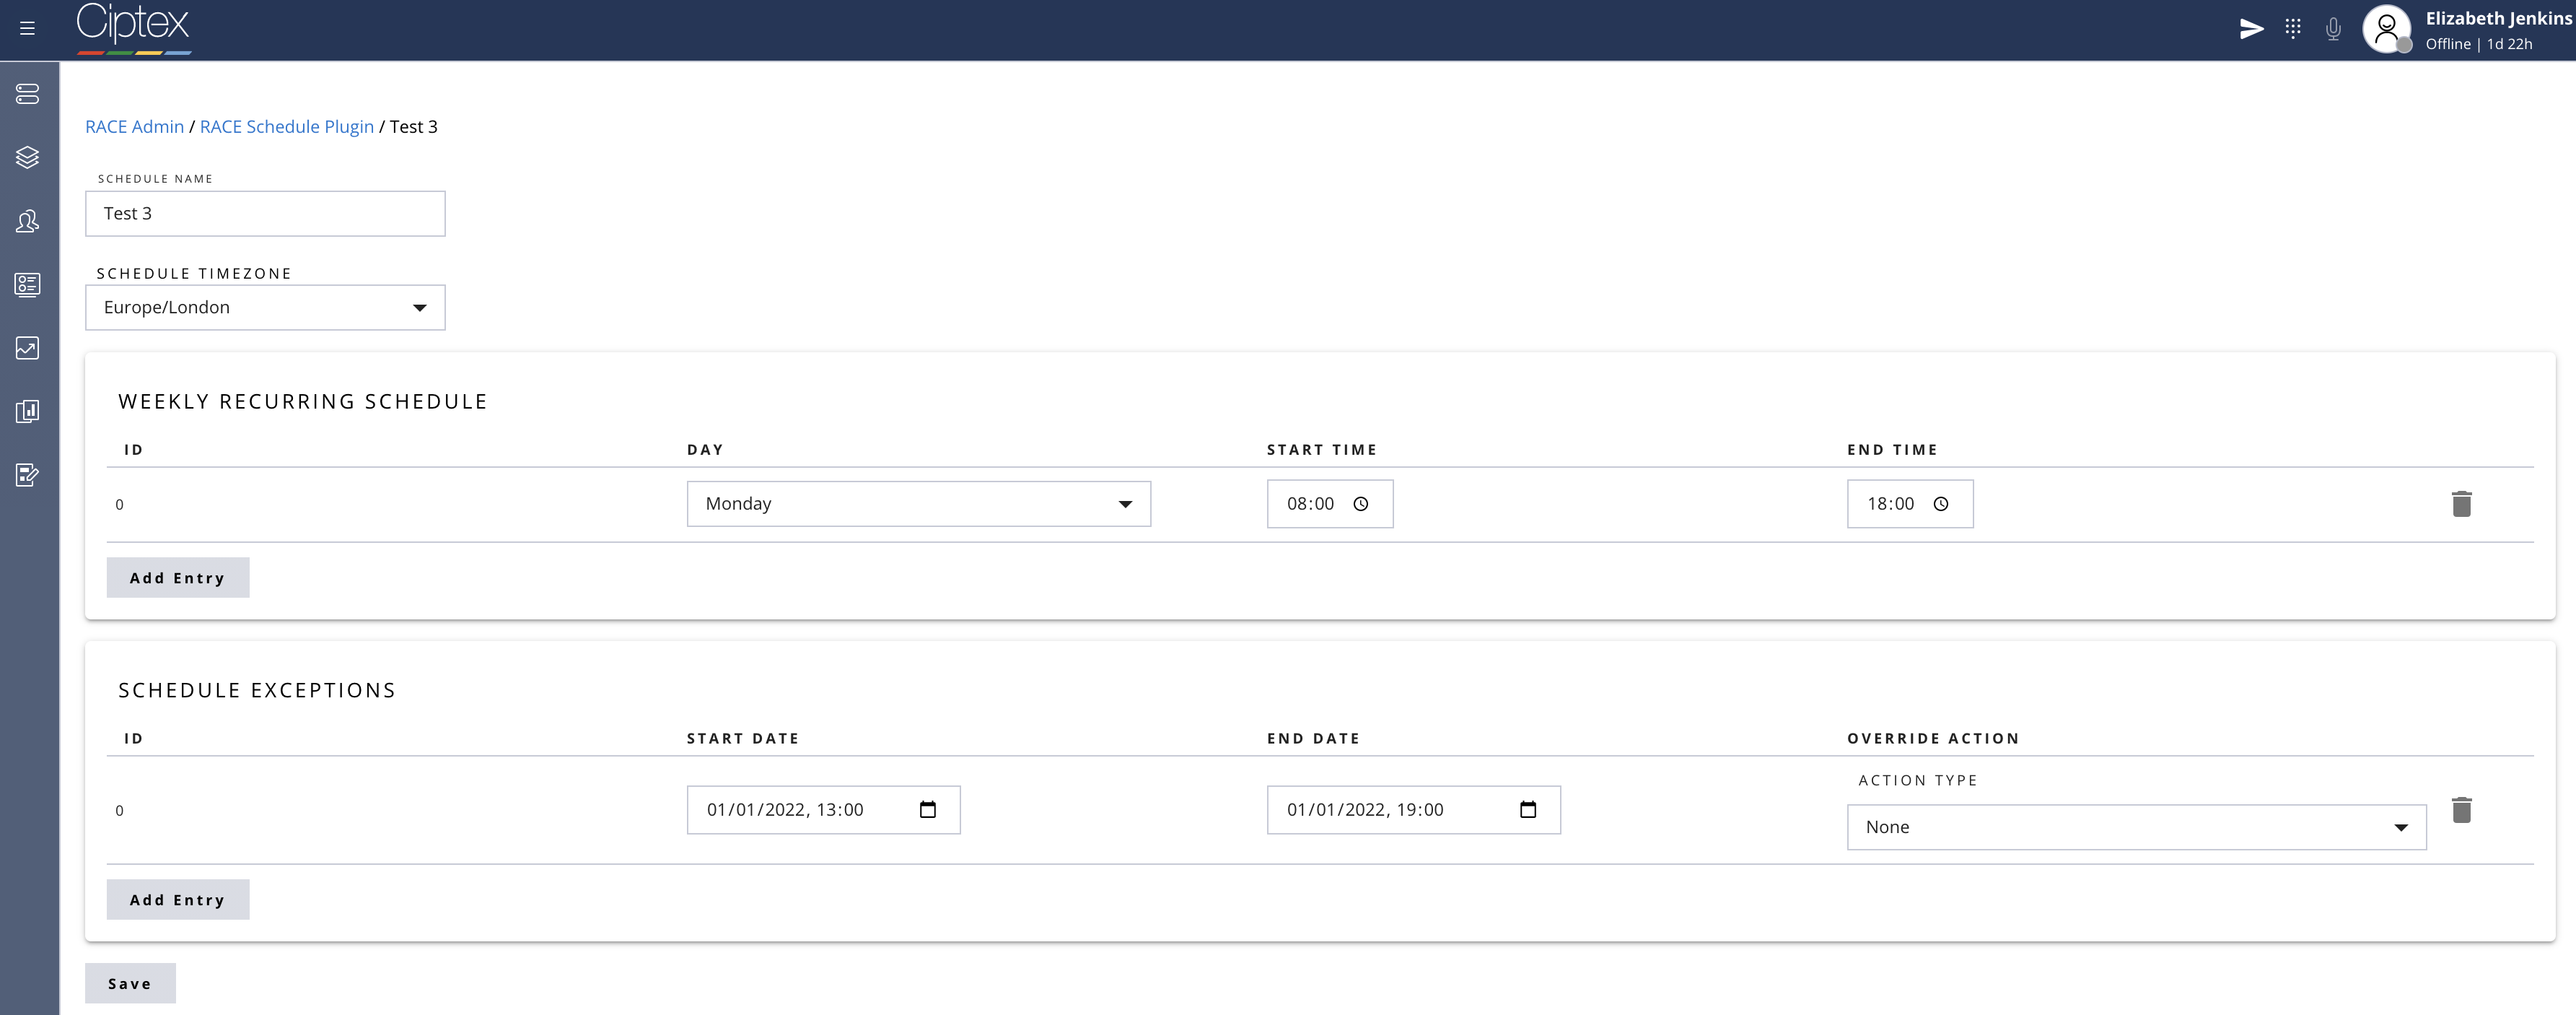Click Elizabeth Jenkins username text
Screen dimensions: 2576x1015
pos(2498,18)
